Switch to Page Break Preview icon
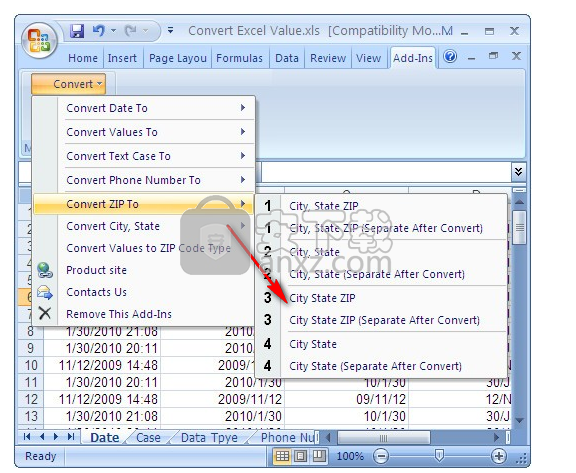 tap(318, 456)
